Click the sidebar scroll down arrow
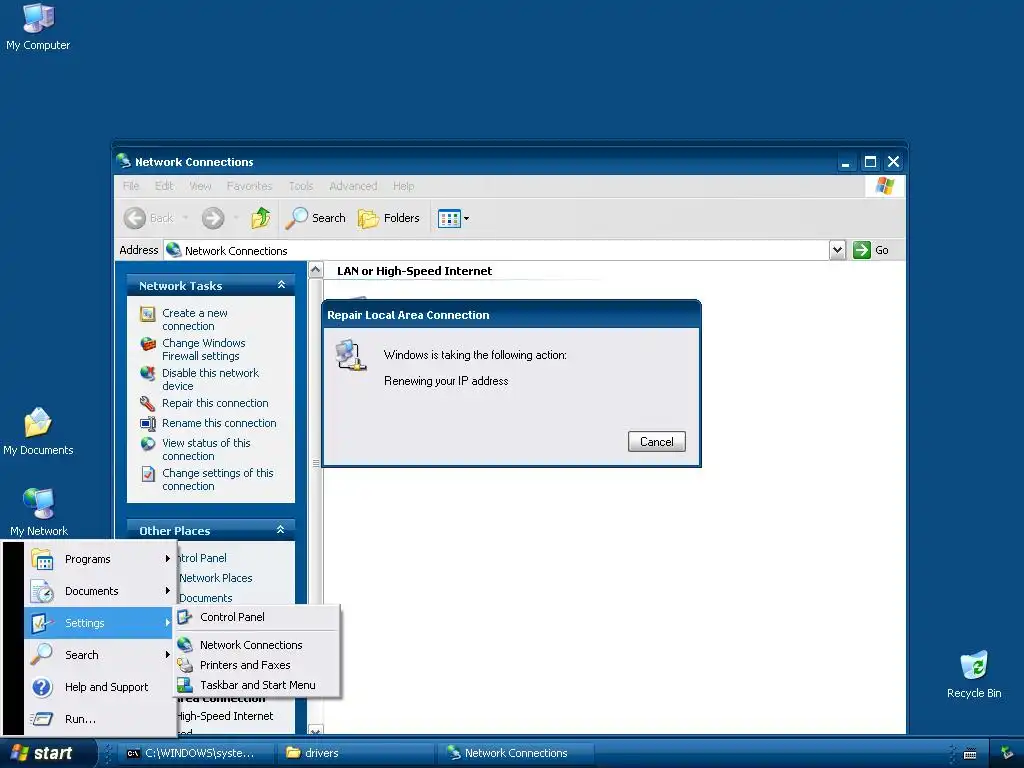The height and width of the screenshot is (768, 1024). (315, 729)
